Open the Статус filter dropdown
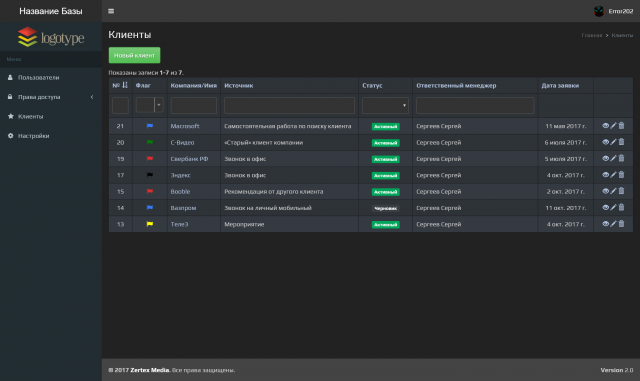 point(385,105)
